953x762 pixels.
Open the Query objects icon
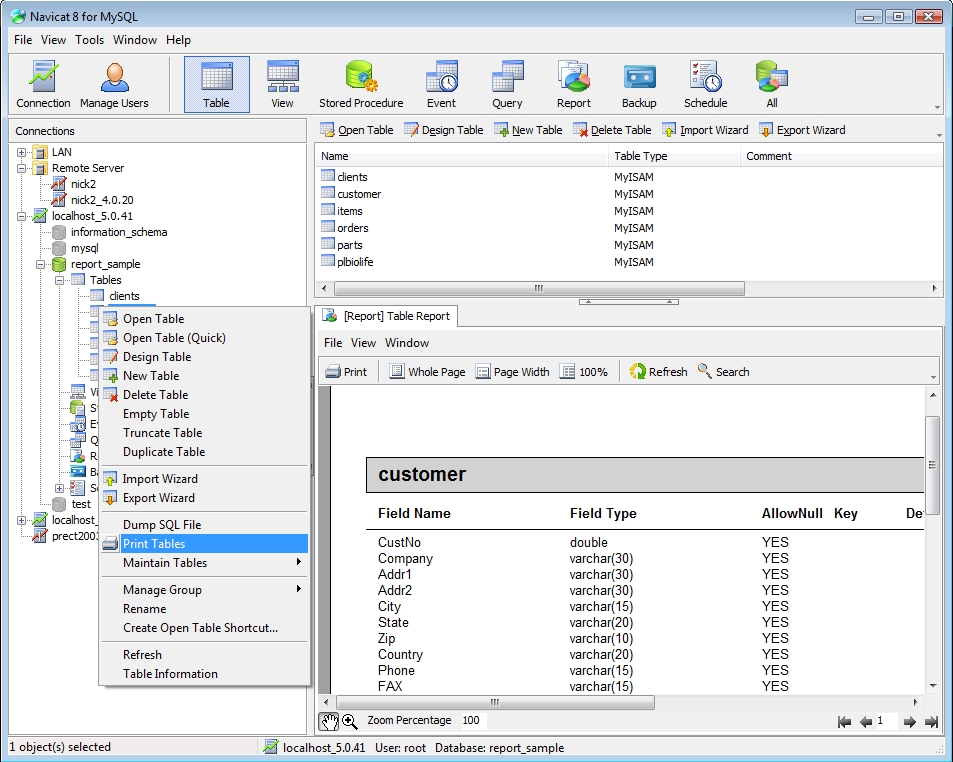pyautogui.click(x=507, y=84)
